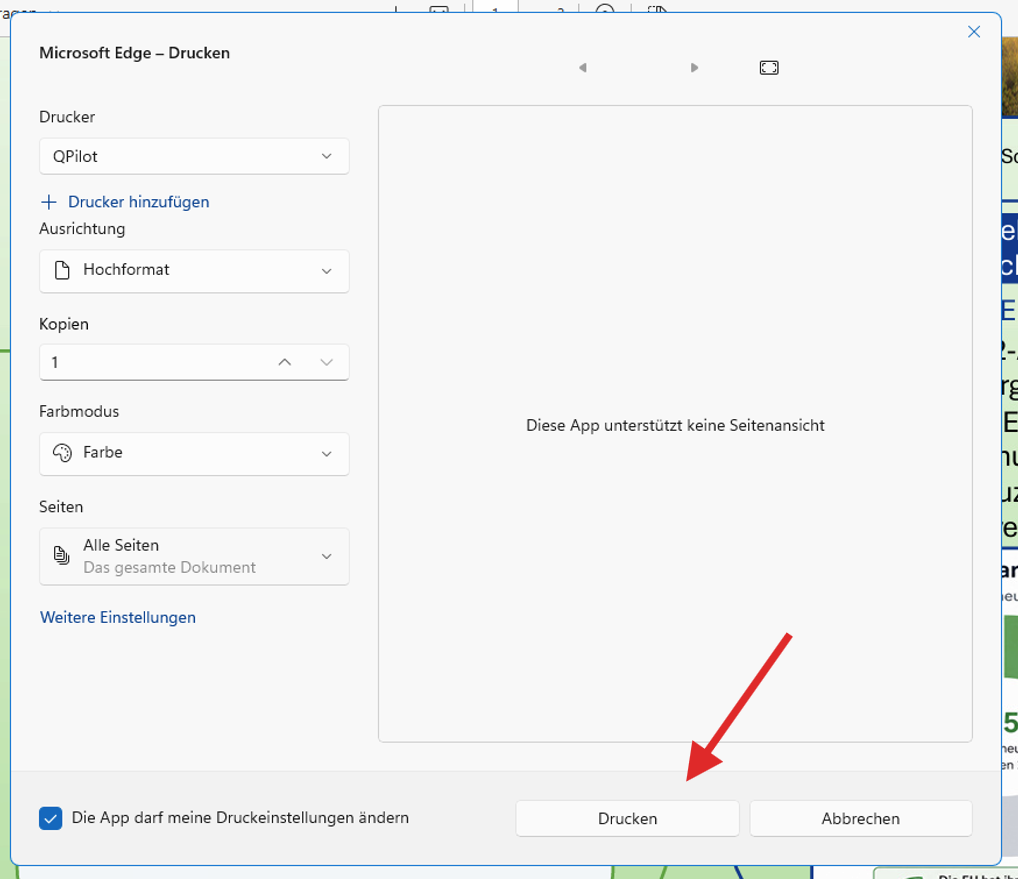This screenshot has height=879, width=1018.
Task: Click the chevron on the Farbe box
Action: (x=327, y=454)
